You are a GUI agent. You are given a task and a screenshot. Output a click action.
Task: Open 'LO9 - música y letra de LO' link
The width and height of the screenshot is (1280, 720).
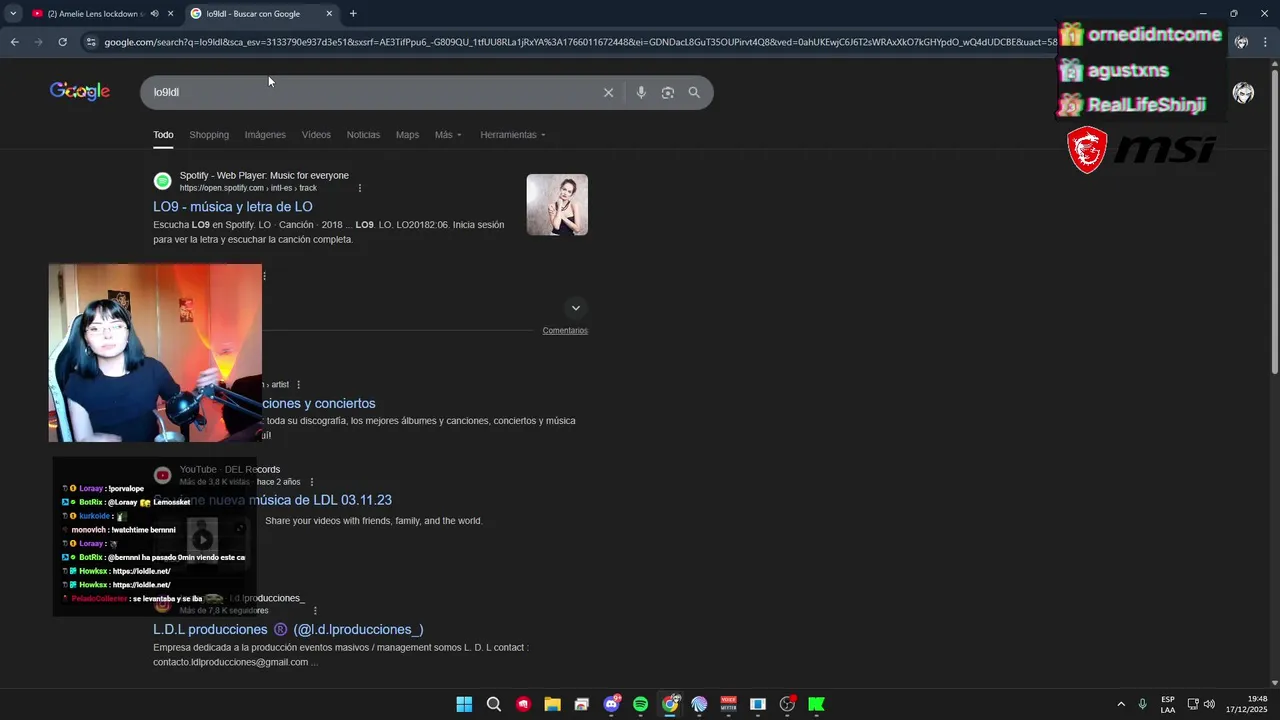233,207
